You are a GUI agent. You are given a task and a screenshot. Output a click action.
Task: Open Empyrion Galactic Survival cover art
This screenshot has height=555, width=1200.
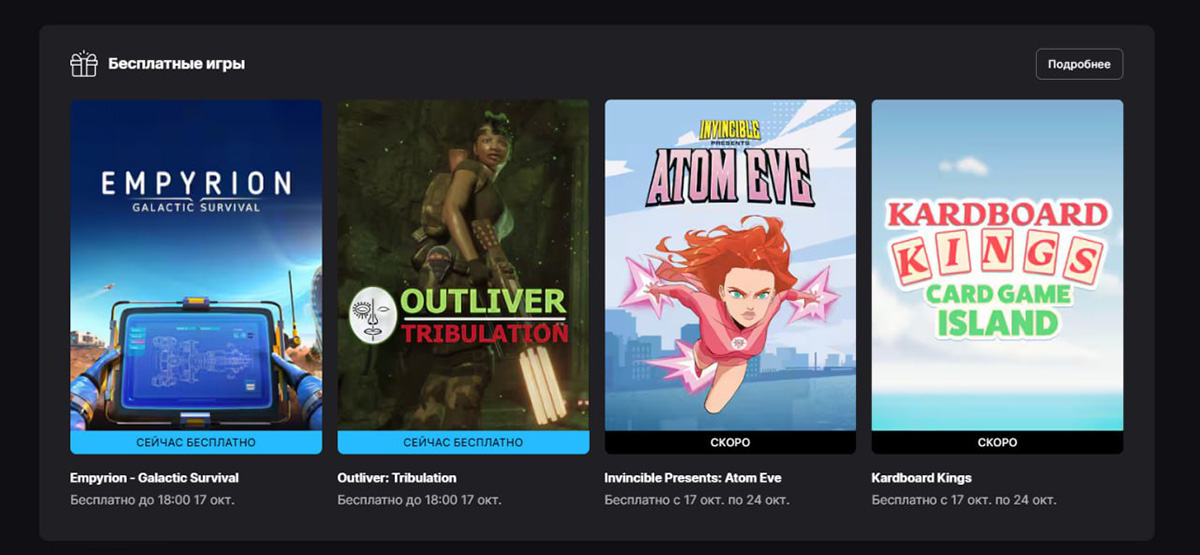click(x=196, y=265)
